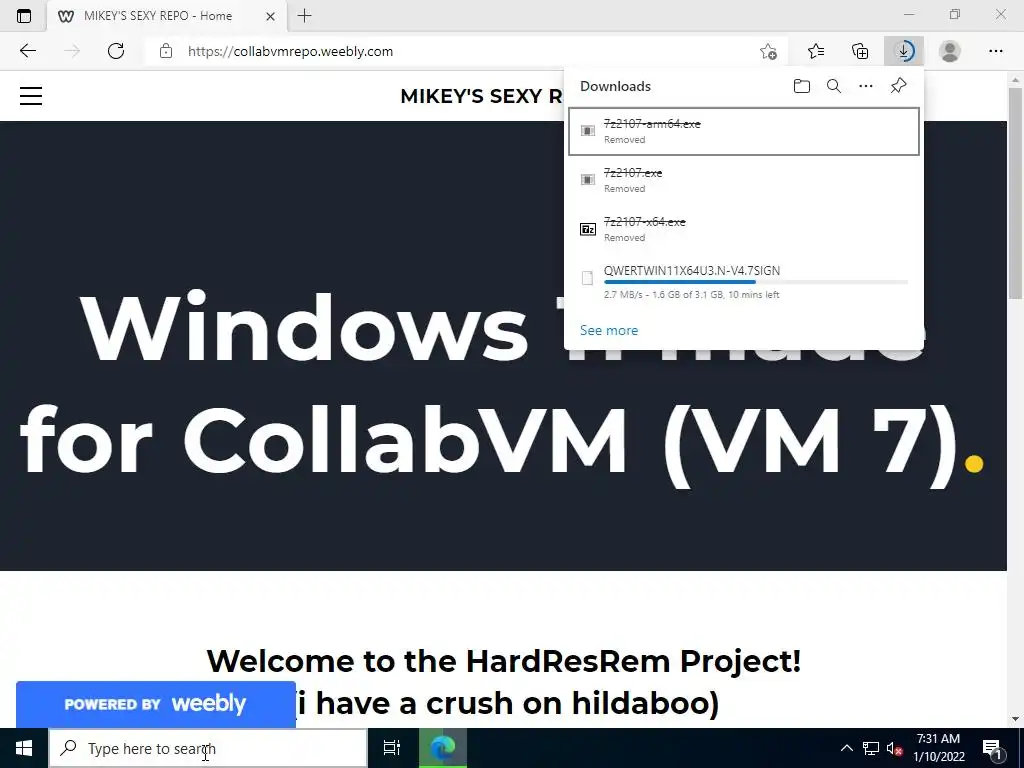Open the Windows Start menu
The image size is (1024, 768).
(x=24, y=748)
